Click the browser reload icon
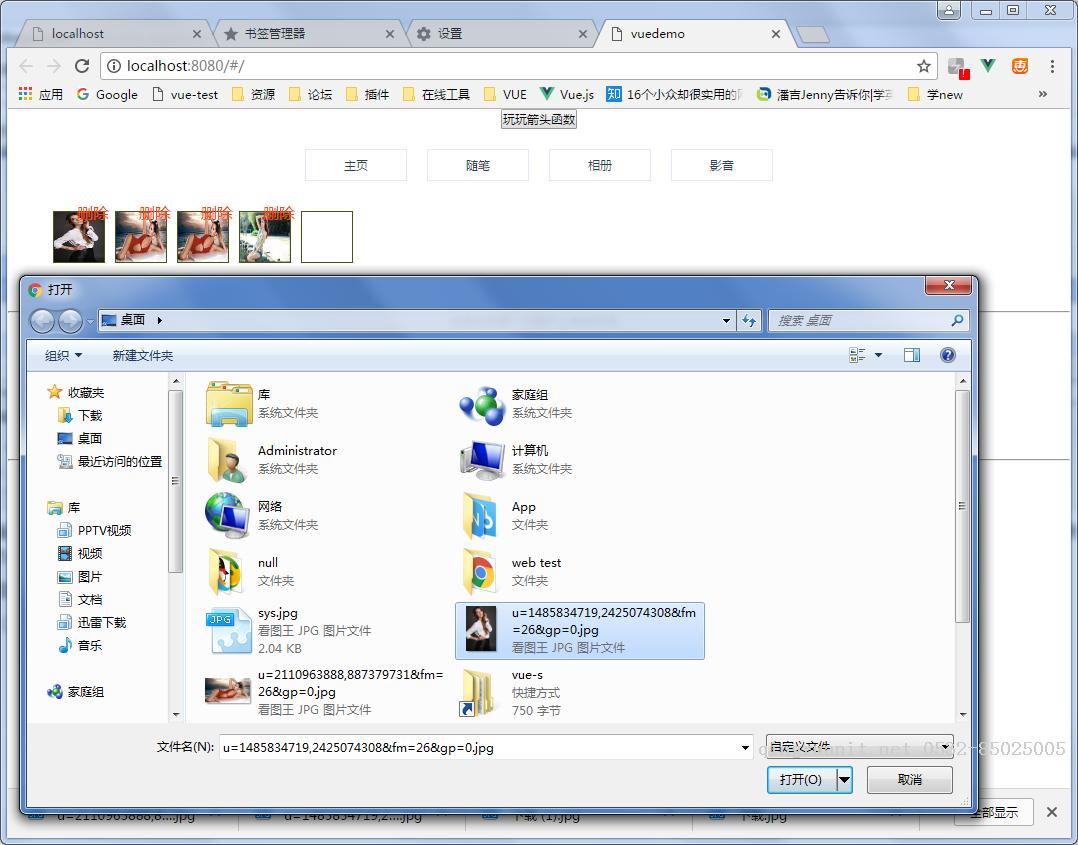This screenshot has height=845, width=1078. [x=82, y=66]
